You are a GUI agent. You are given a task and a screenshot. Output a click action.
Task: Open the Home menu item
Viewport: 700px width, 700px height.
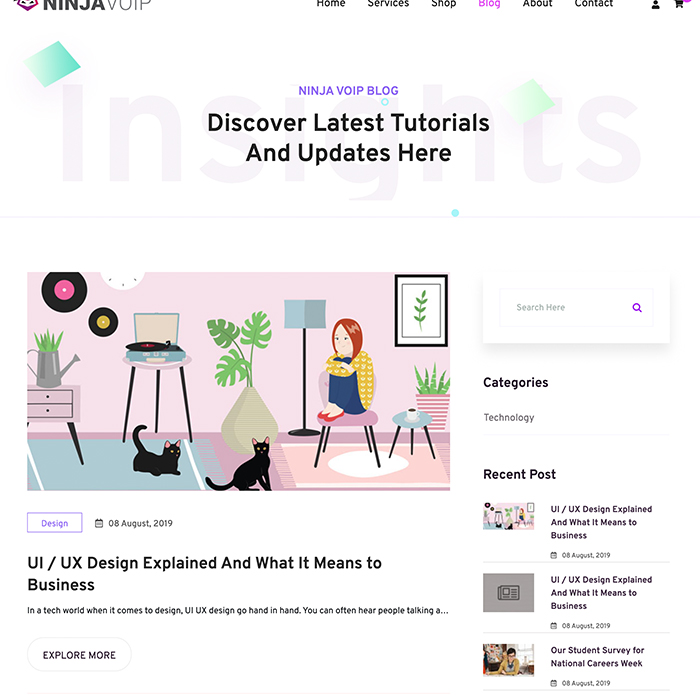(331, 4)
